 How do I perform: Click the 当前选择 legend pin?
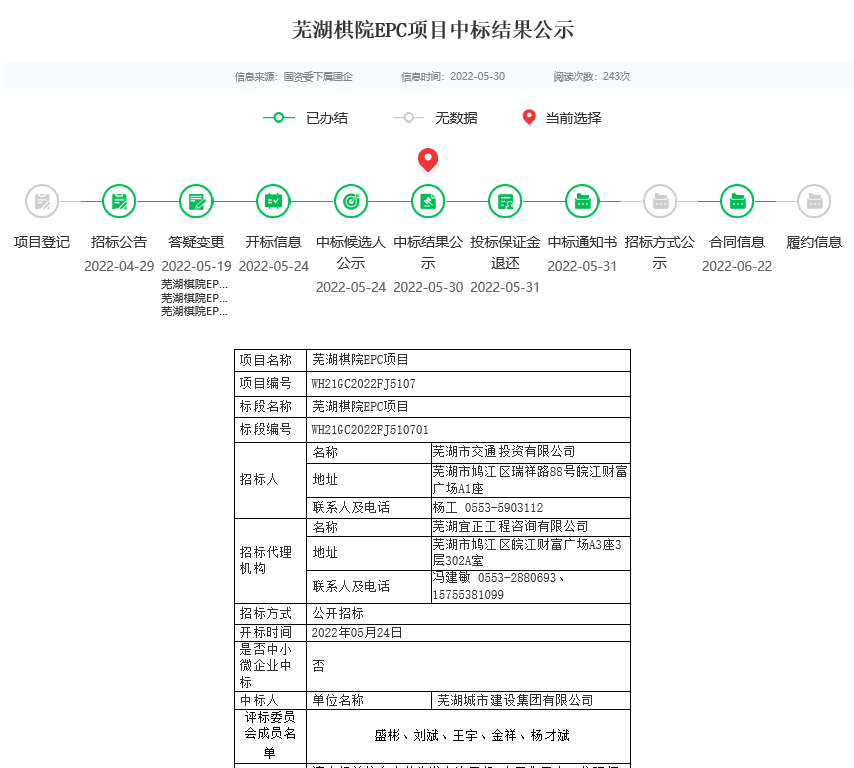[529, 118]
